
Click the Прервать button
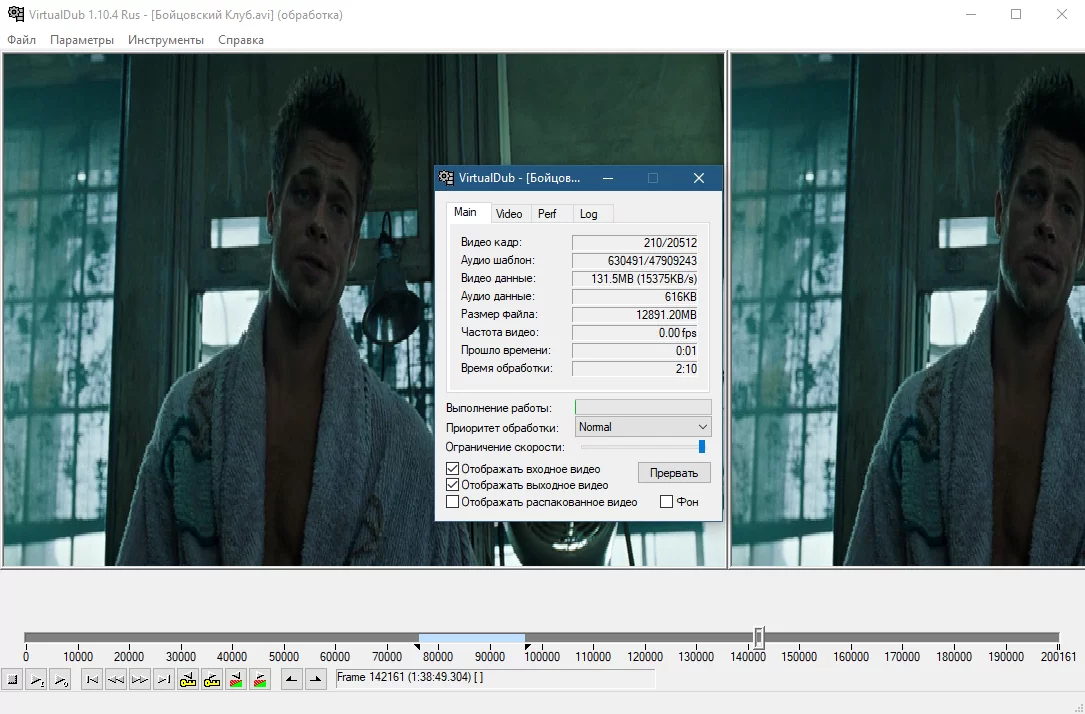tap(674, 473)
